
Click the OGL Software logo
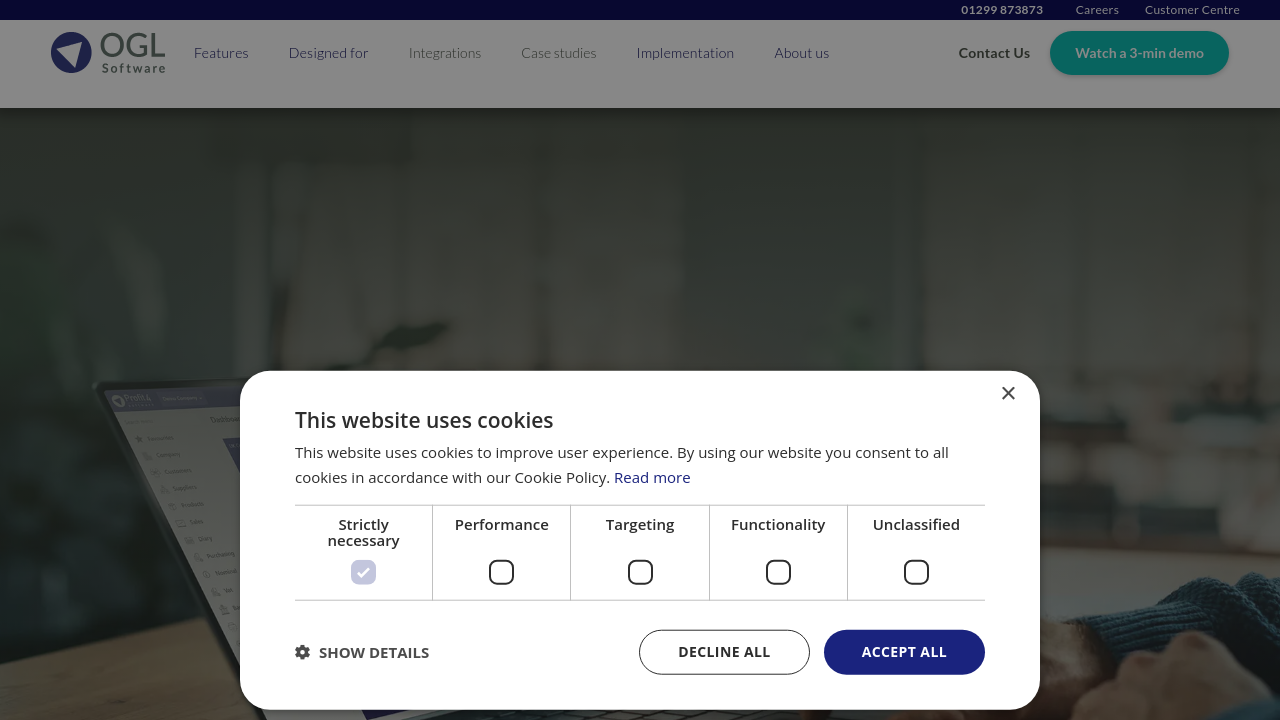[108, 53]
